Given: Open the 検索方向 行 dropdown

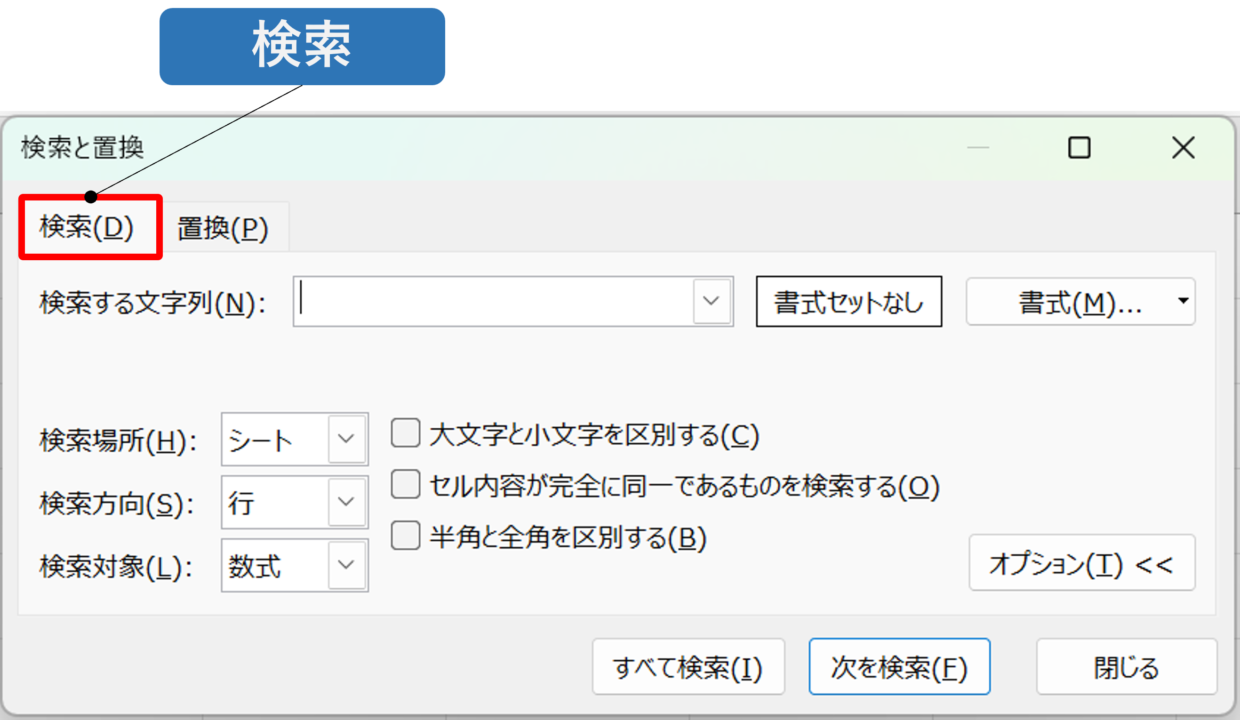Looking at the screenshot, I should coord(294,502).
